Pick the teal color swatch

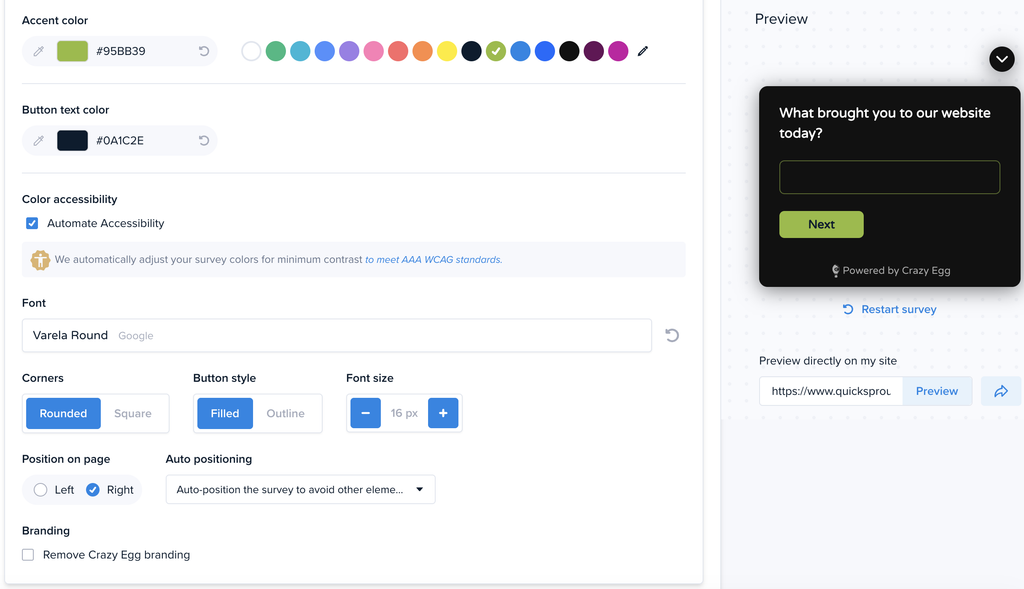coord(300,51)
